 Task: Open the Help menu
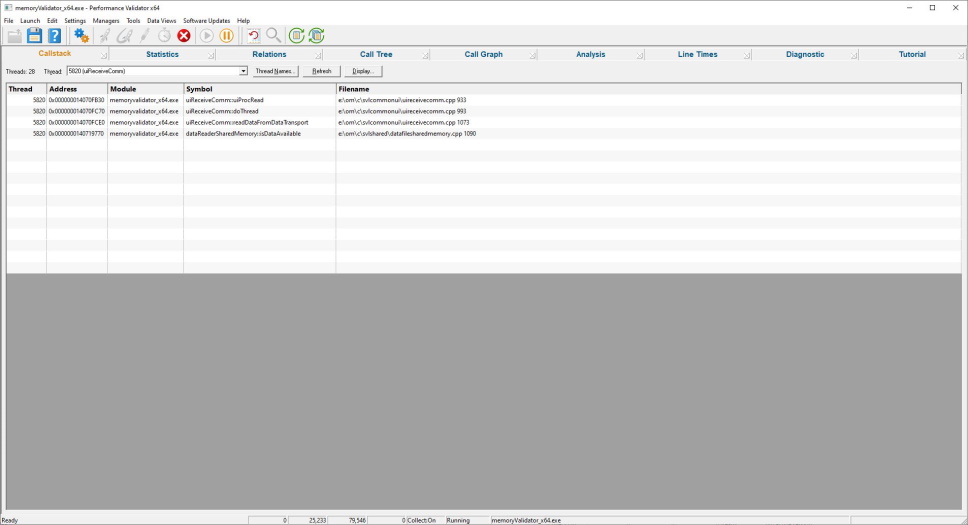243,20
